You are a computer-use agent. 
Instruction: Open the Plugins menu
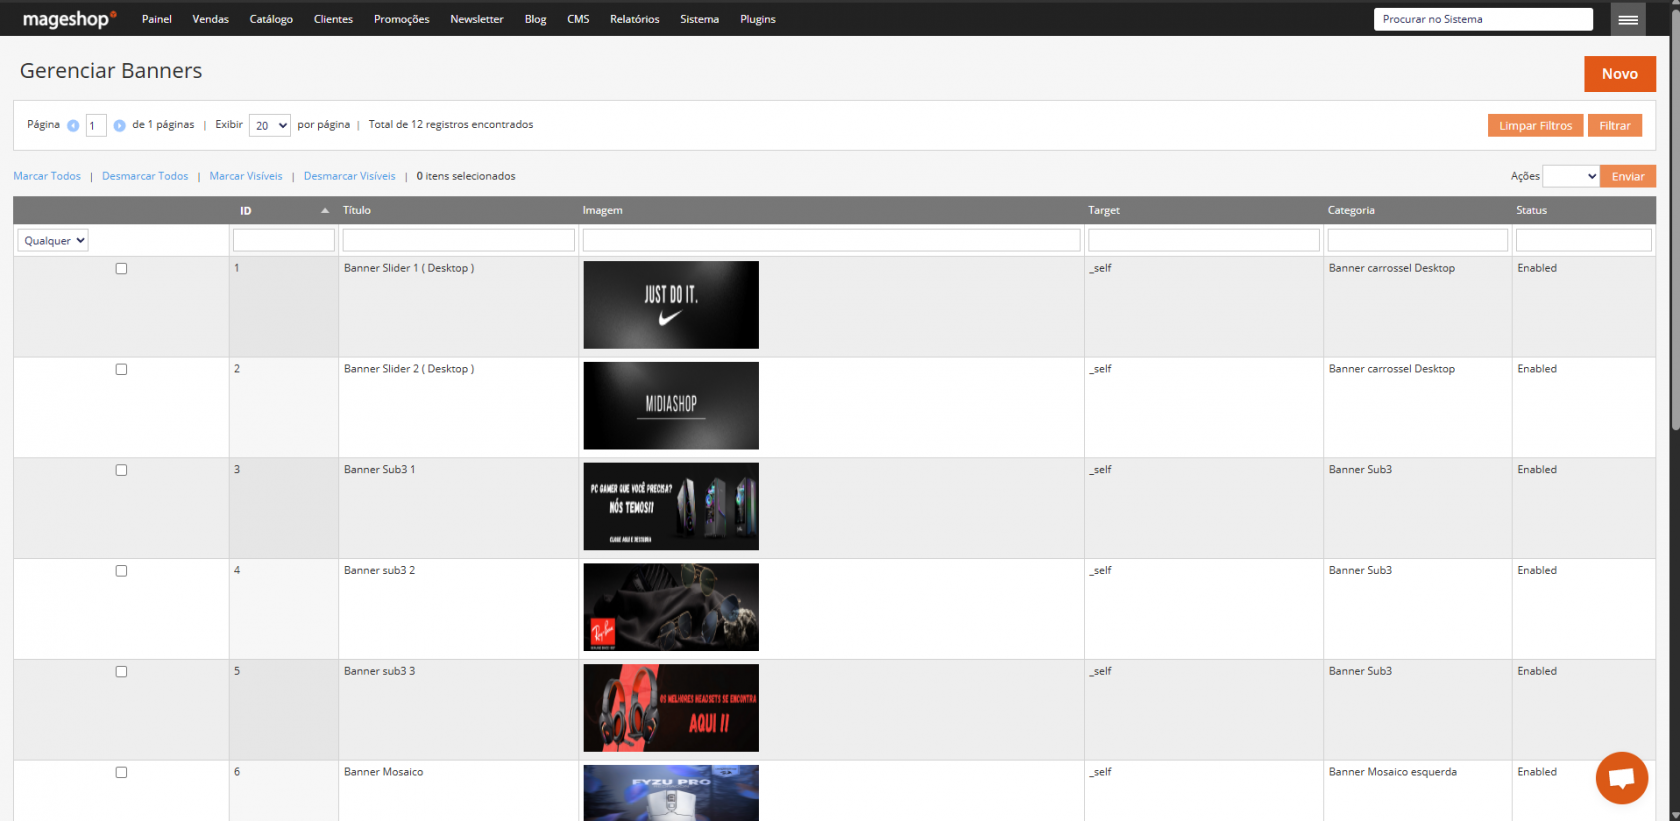pos(758,19)
